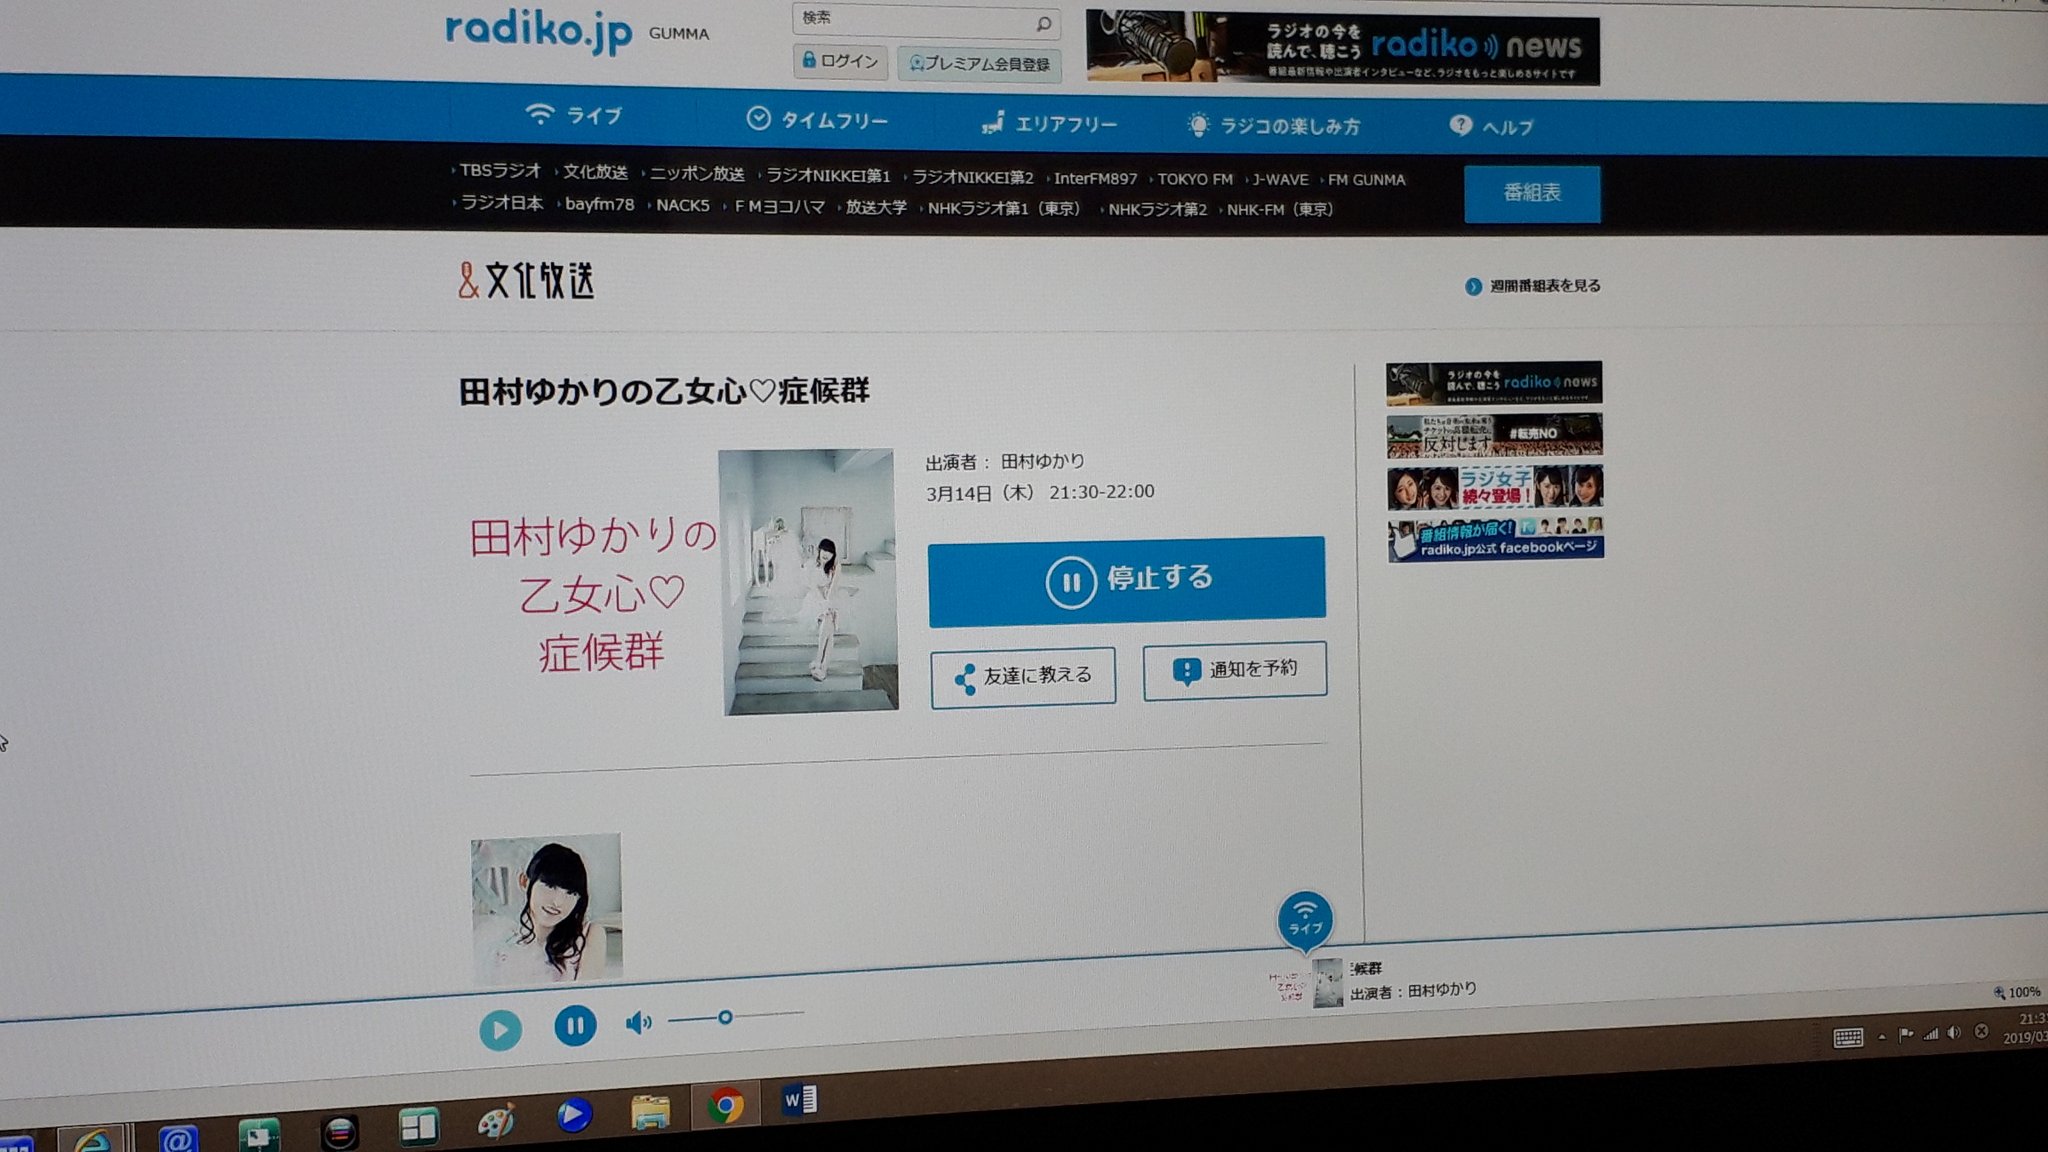Click プレミアム会員登録 button
2048x1152 pixels.
pyautogui.click(x=979, y=64)
